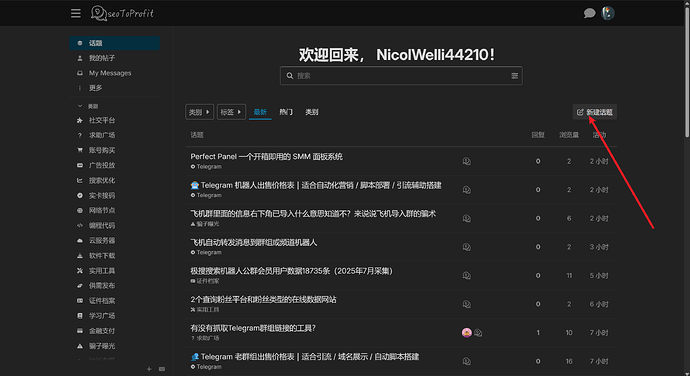Switch to the 热门 tab
The height and width of the screenshot is (376, 690).
pyautogui.click(x=286, y=112)
